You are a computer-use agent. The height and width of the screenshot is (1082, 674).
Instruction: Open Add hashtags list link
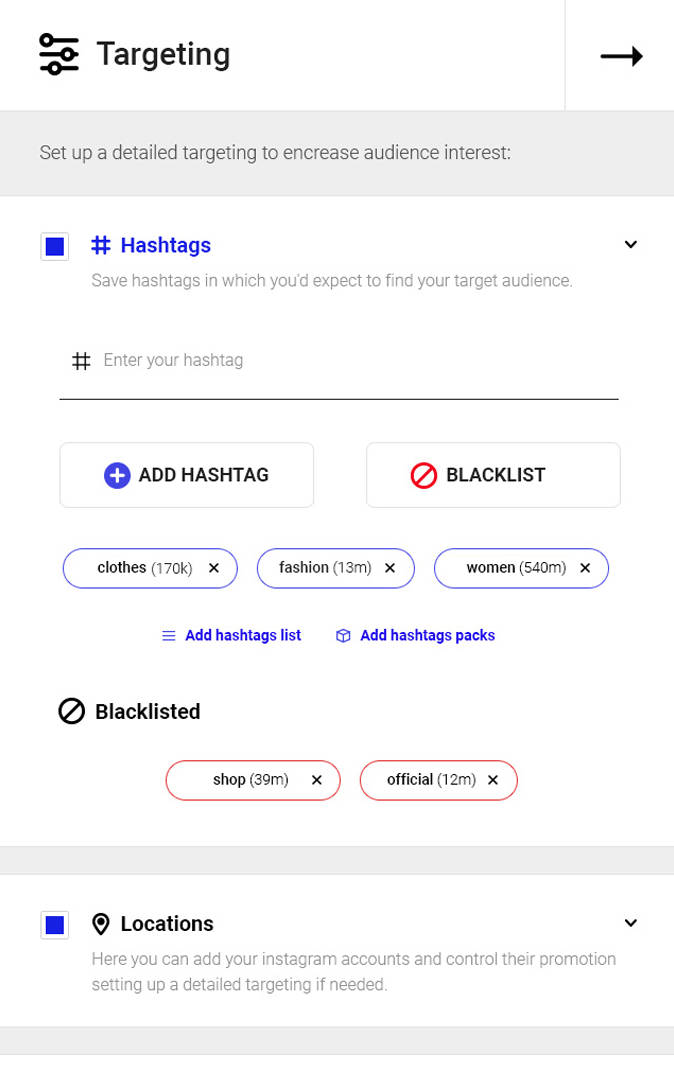[x=242, y=635]
